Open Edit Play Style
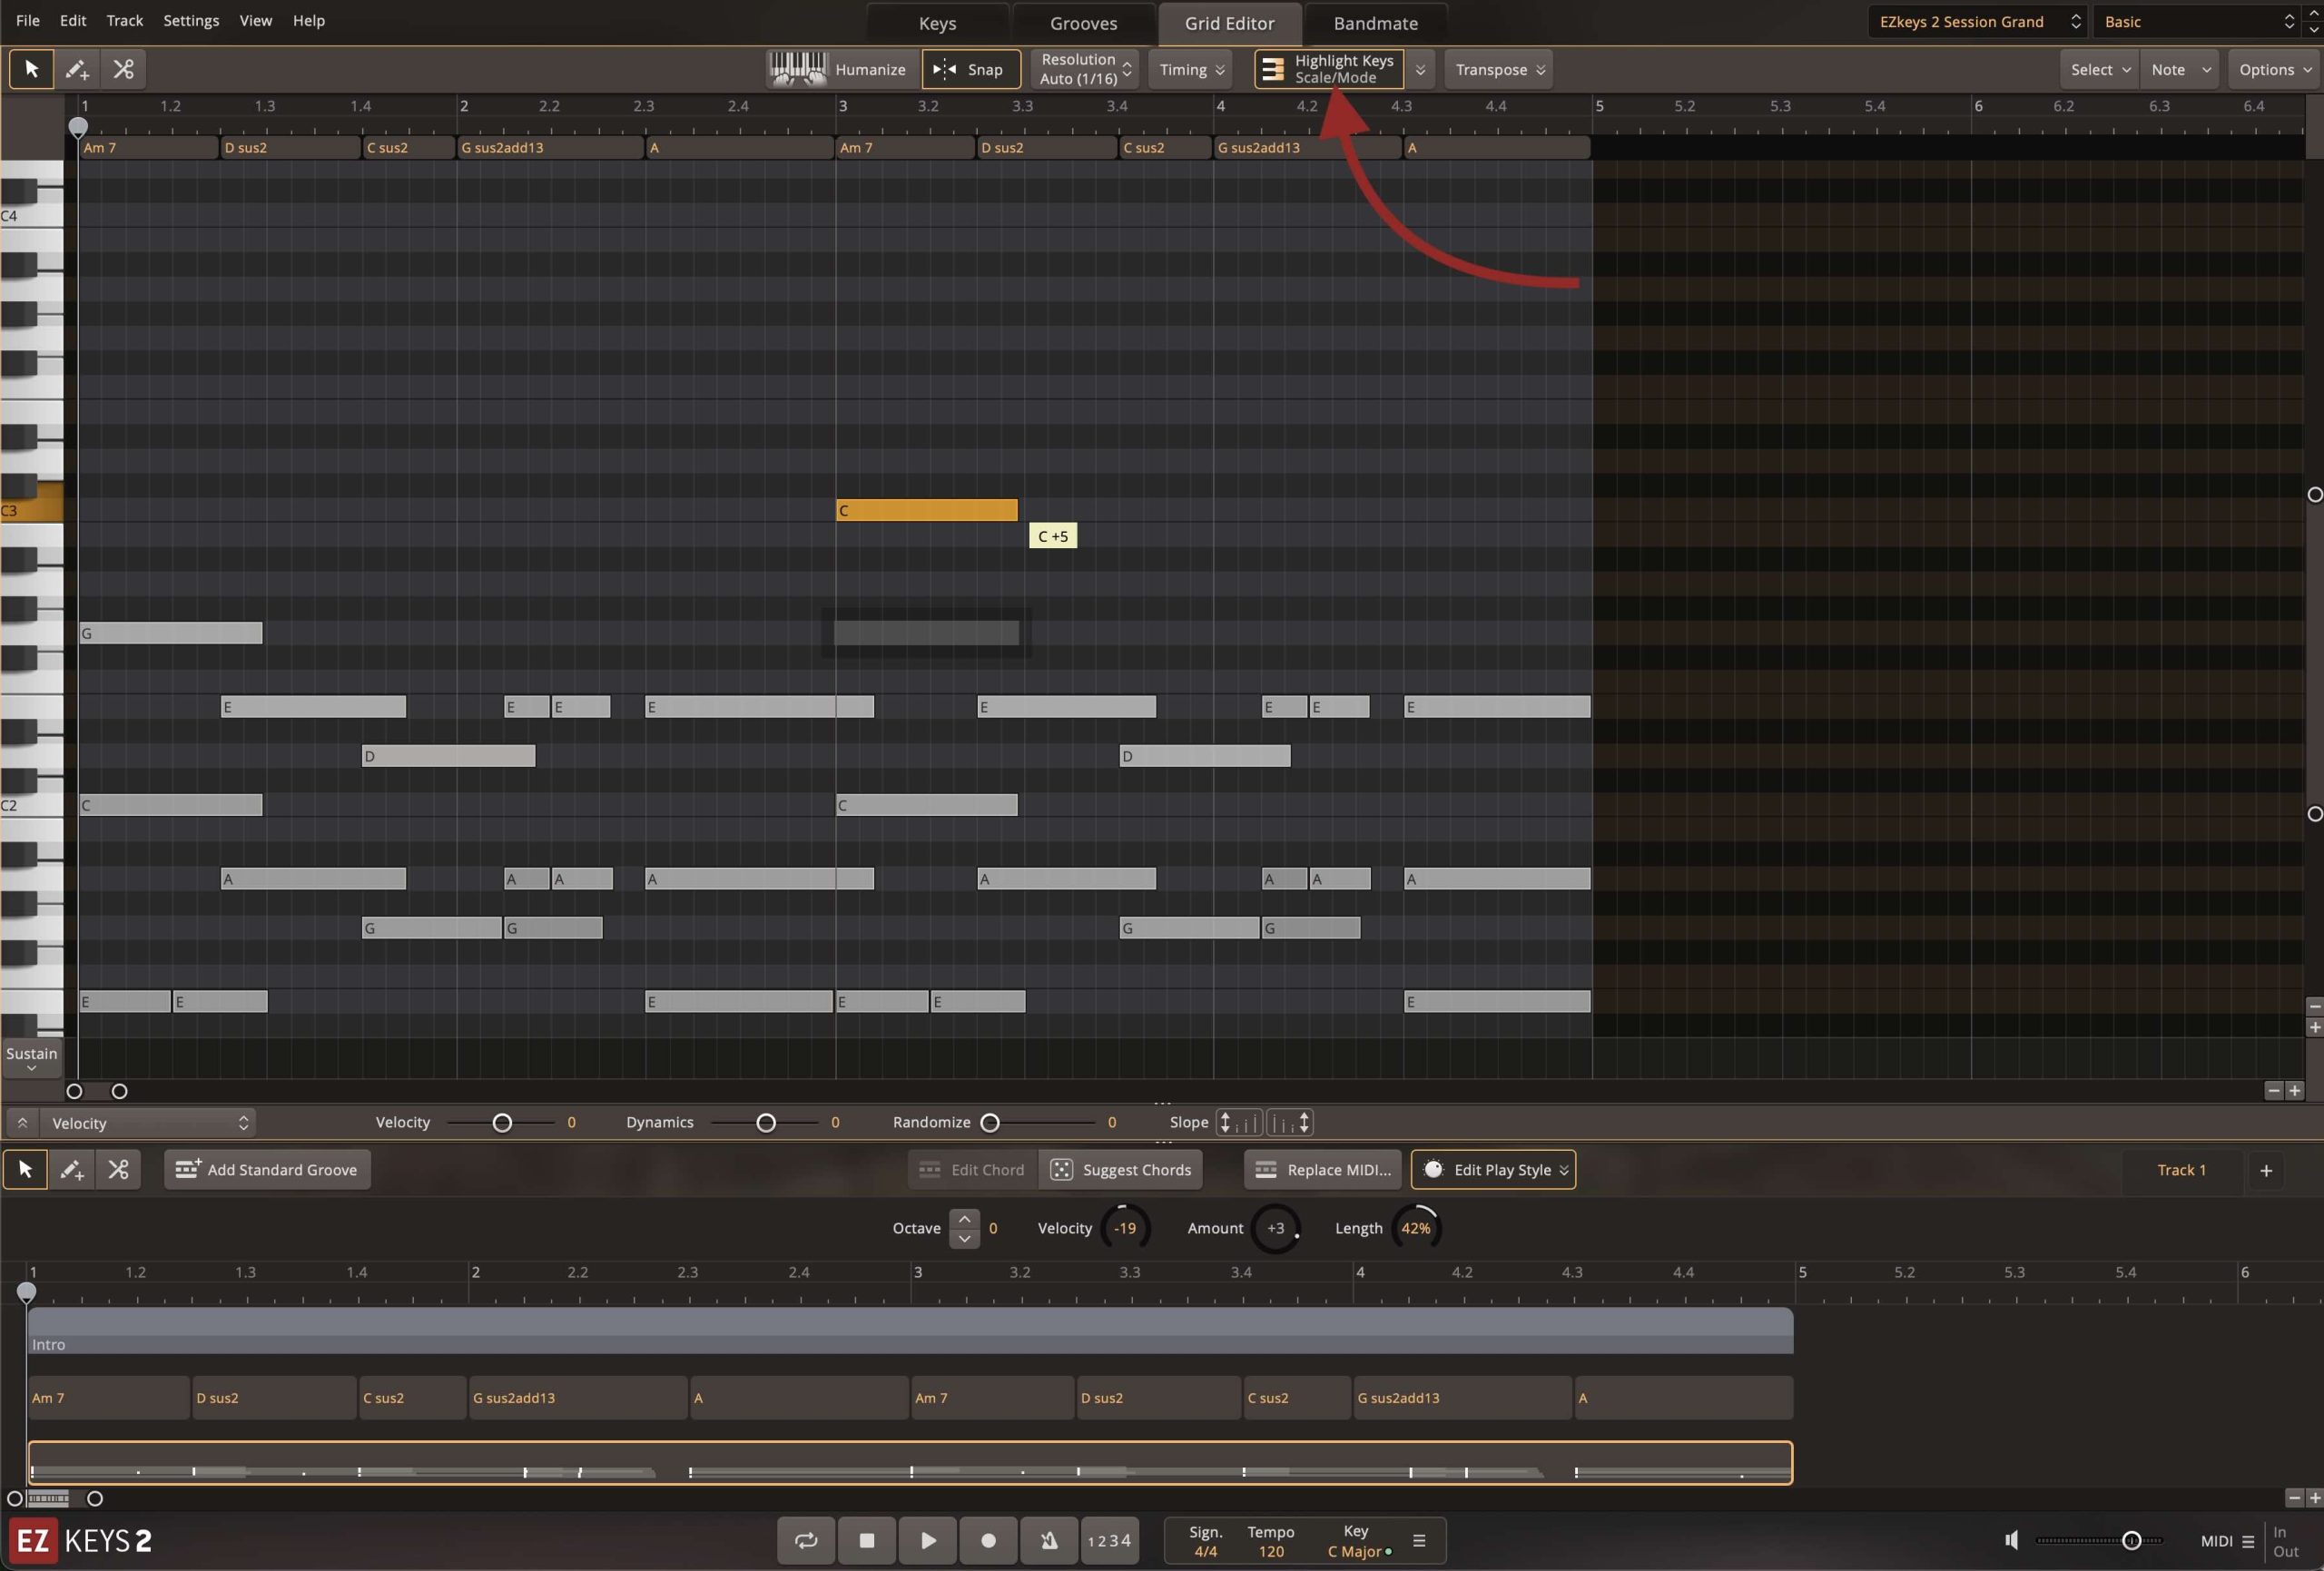 1493,1169
